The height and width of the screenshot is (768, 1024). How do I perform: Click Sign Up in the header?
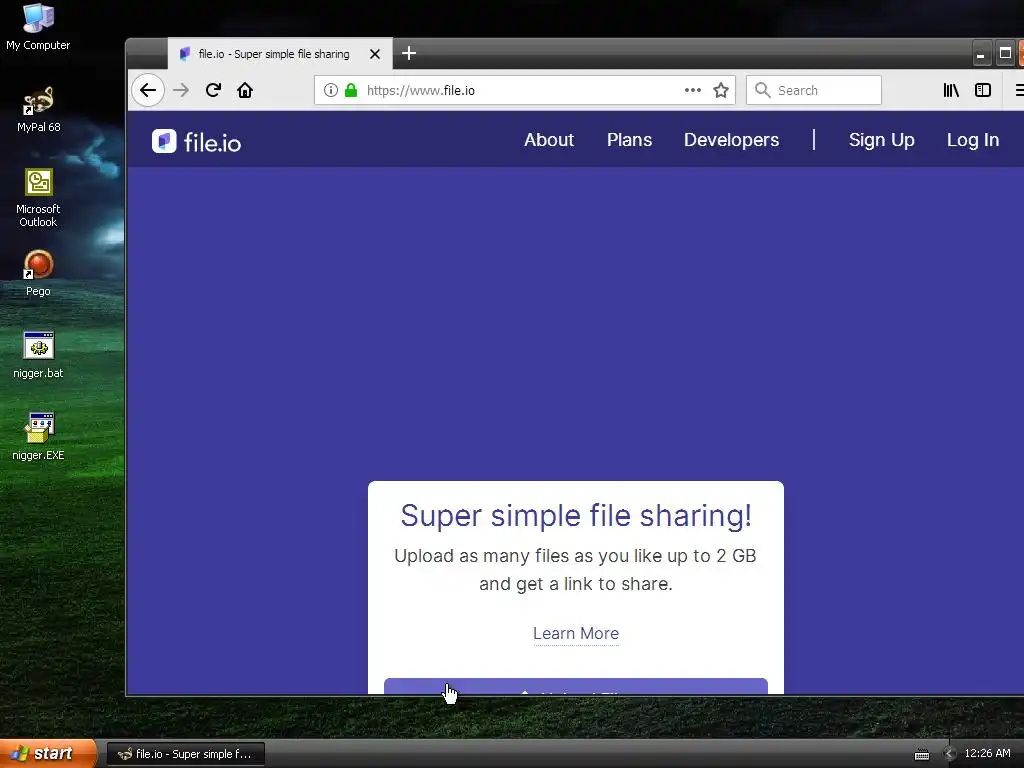[882, 140]
